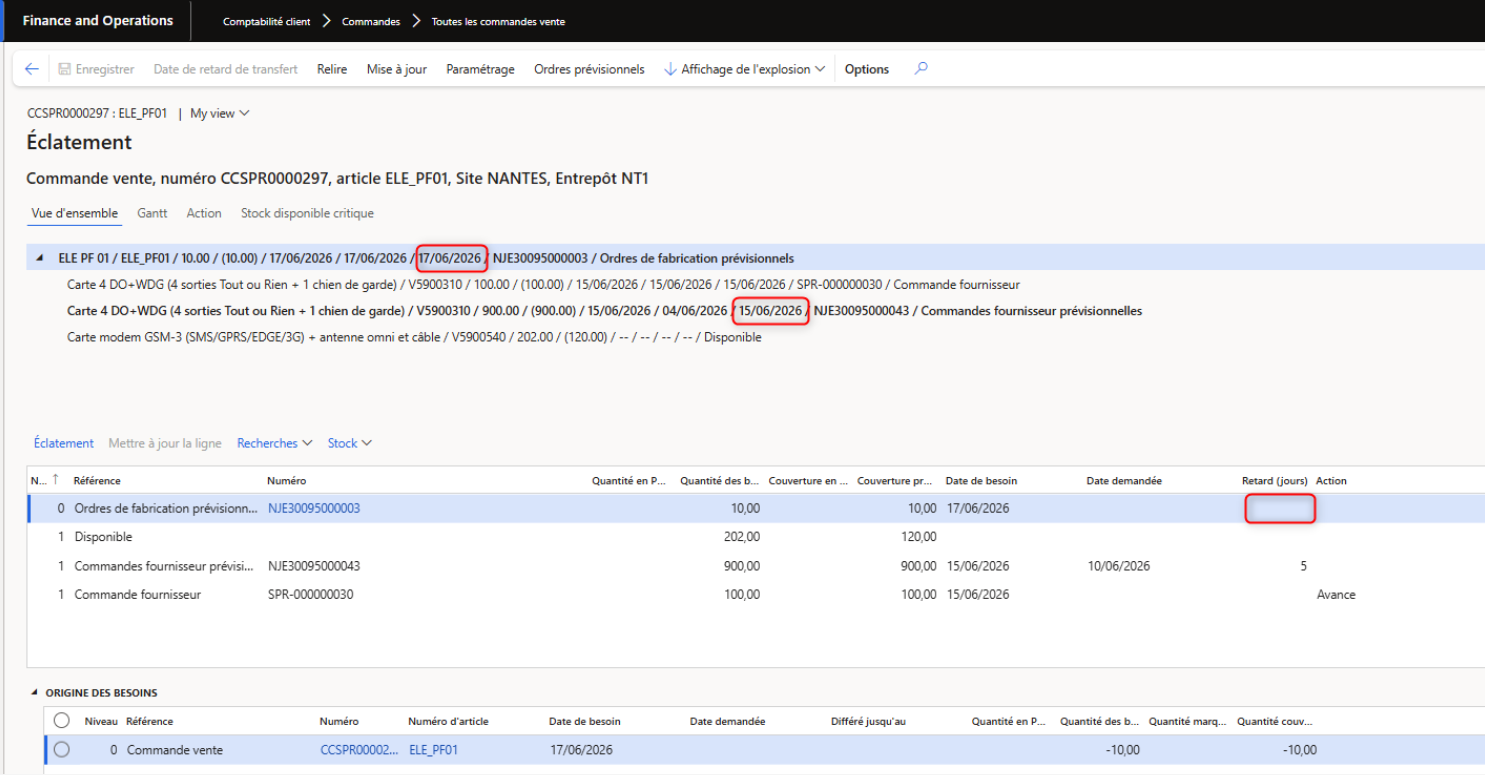Sort by the N... column arrow
The image size is (1485, 775).
point(54,481)
